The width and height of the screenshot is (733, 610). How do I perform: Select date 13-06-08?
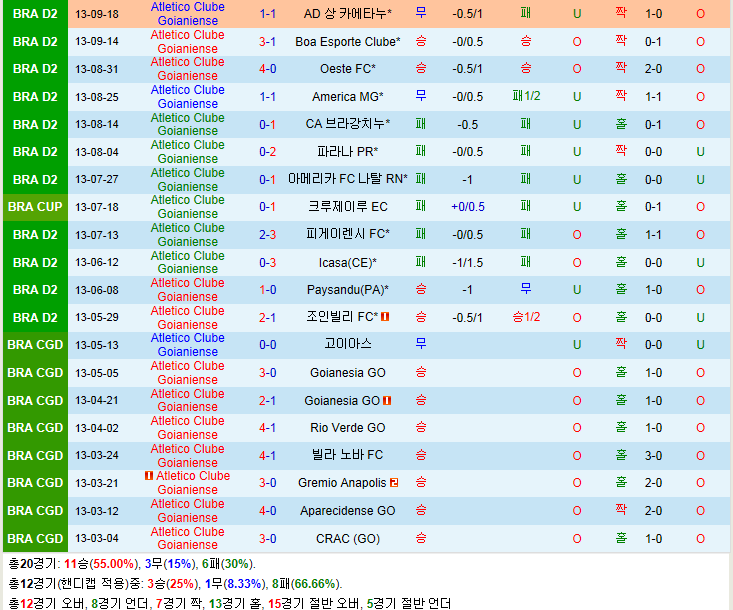tap(97, 289)
